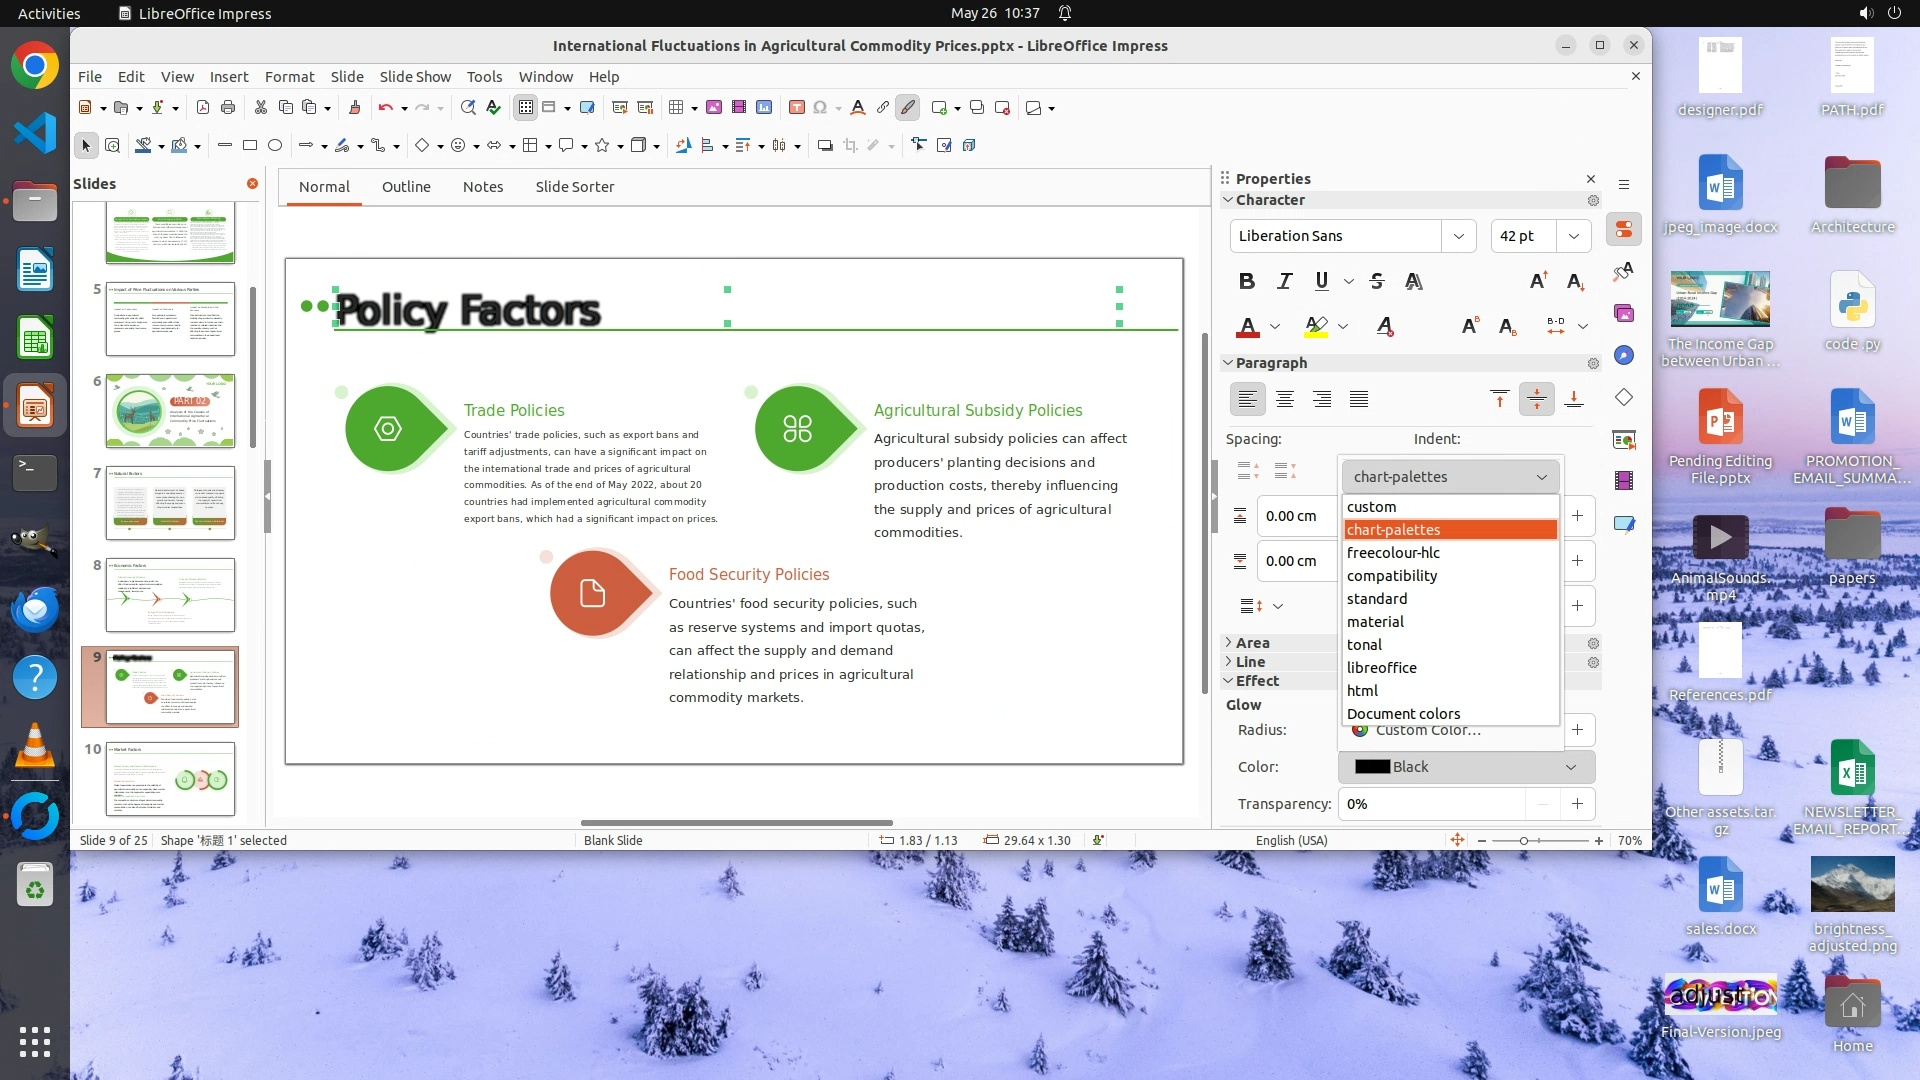
Task: Click the Increase Font Size icon
Action: (x=1538, y=281)
